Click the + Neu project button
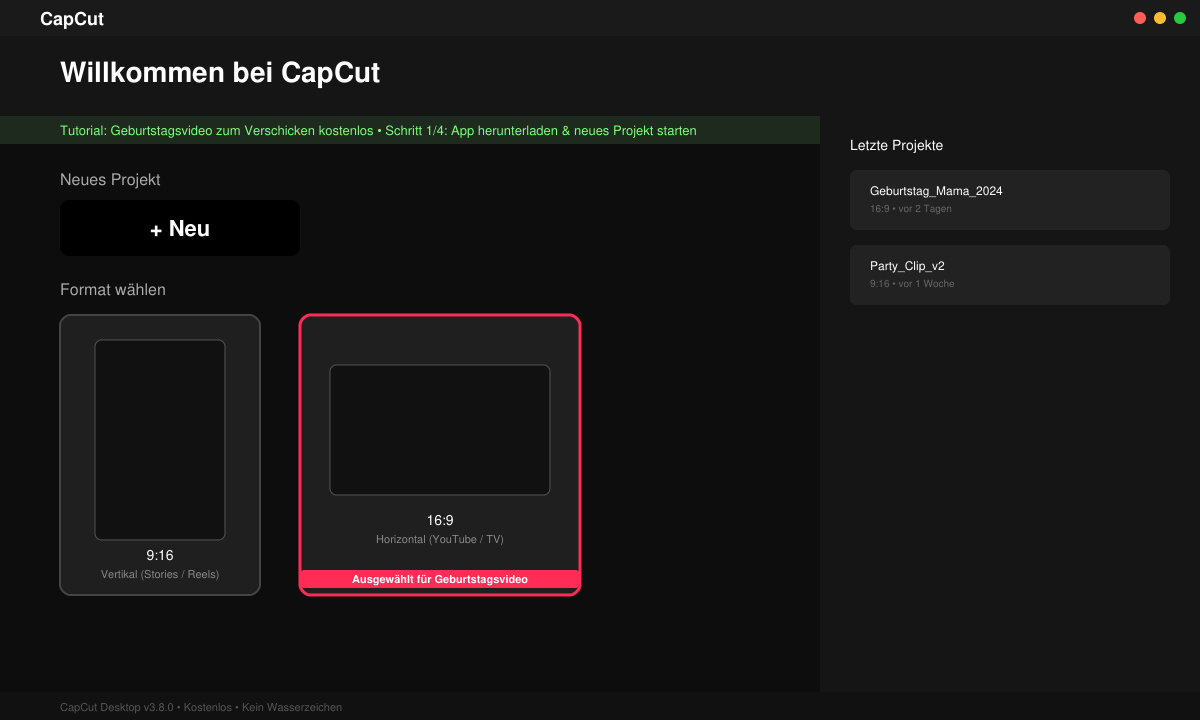1200x720 pixels. (x=180, y=228)
